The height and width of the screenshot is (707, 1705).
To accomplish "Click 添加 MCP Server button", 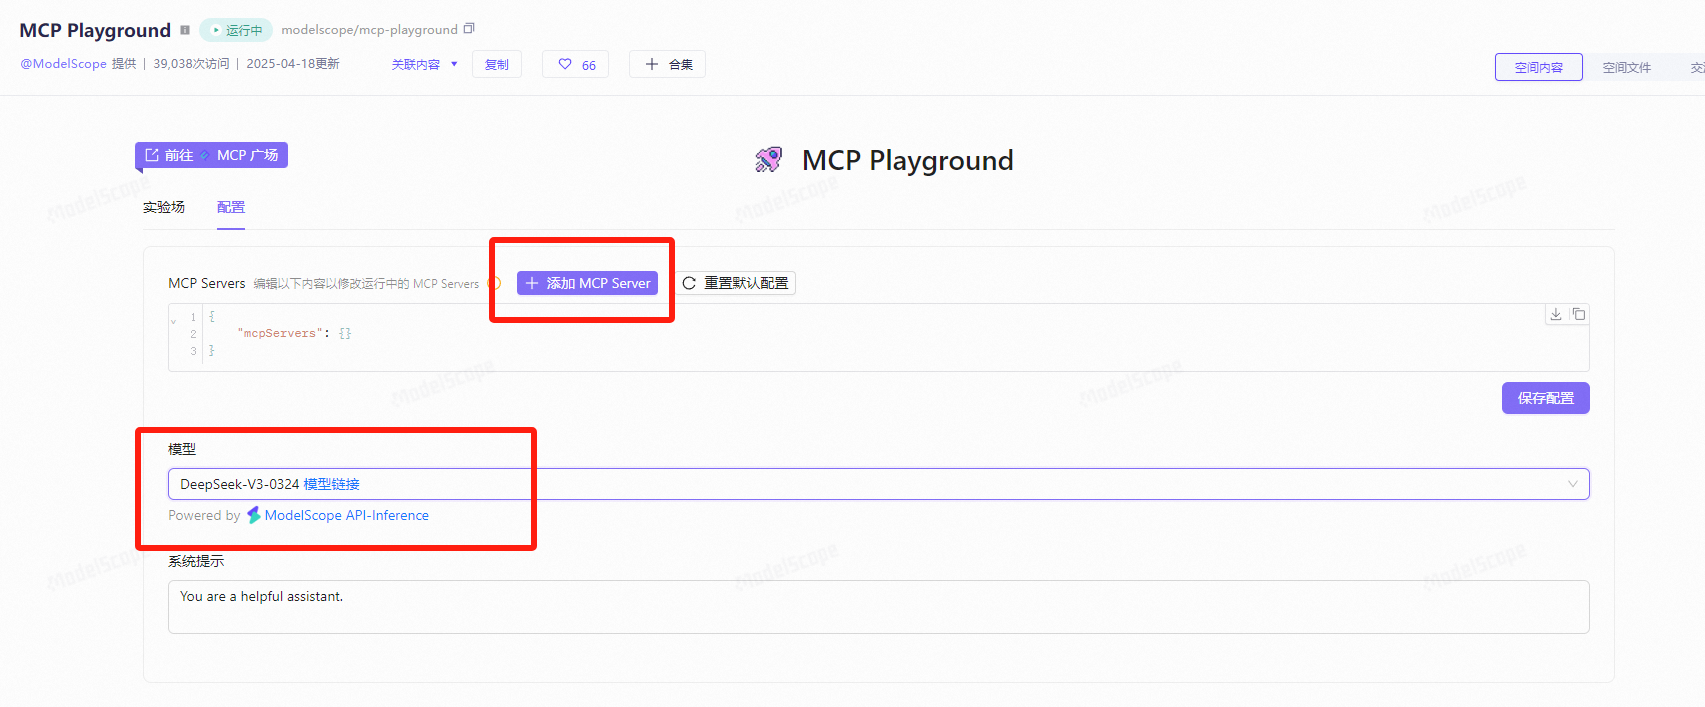I will click(588, 283).
